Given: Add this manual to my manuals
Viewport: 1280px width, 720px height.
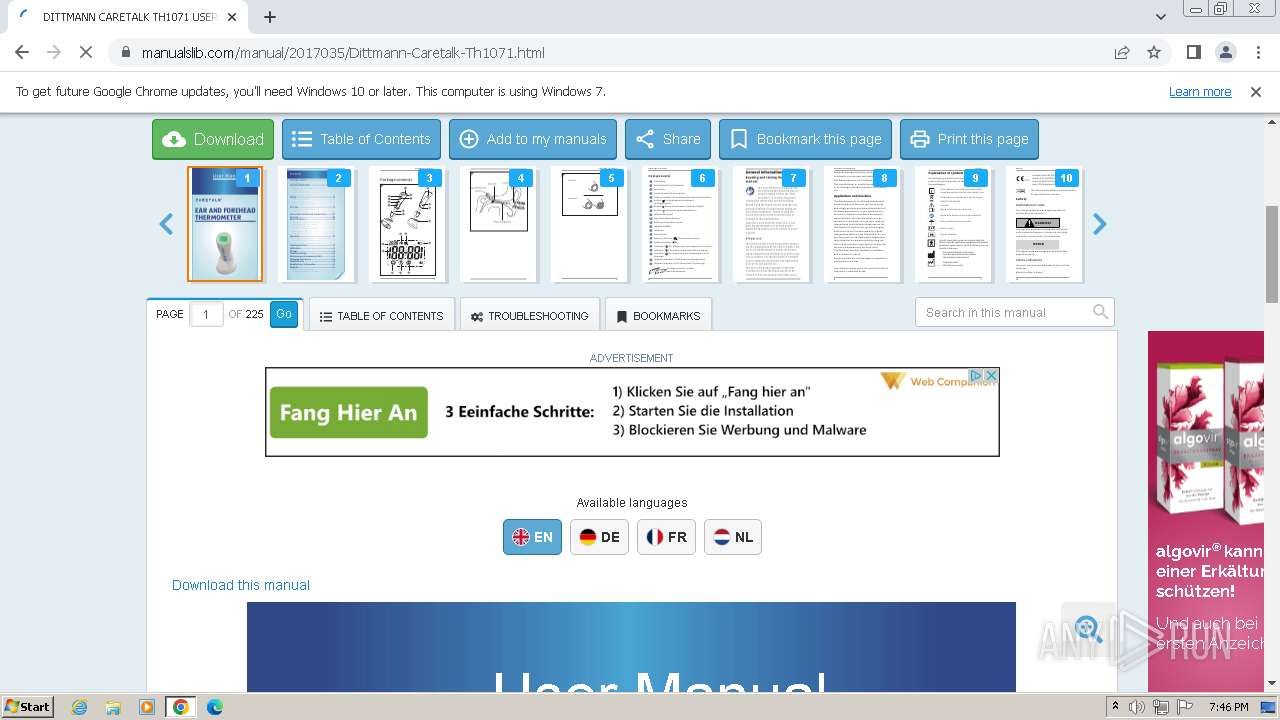Looking at the screenshot, I should (x=533, y=139).
